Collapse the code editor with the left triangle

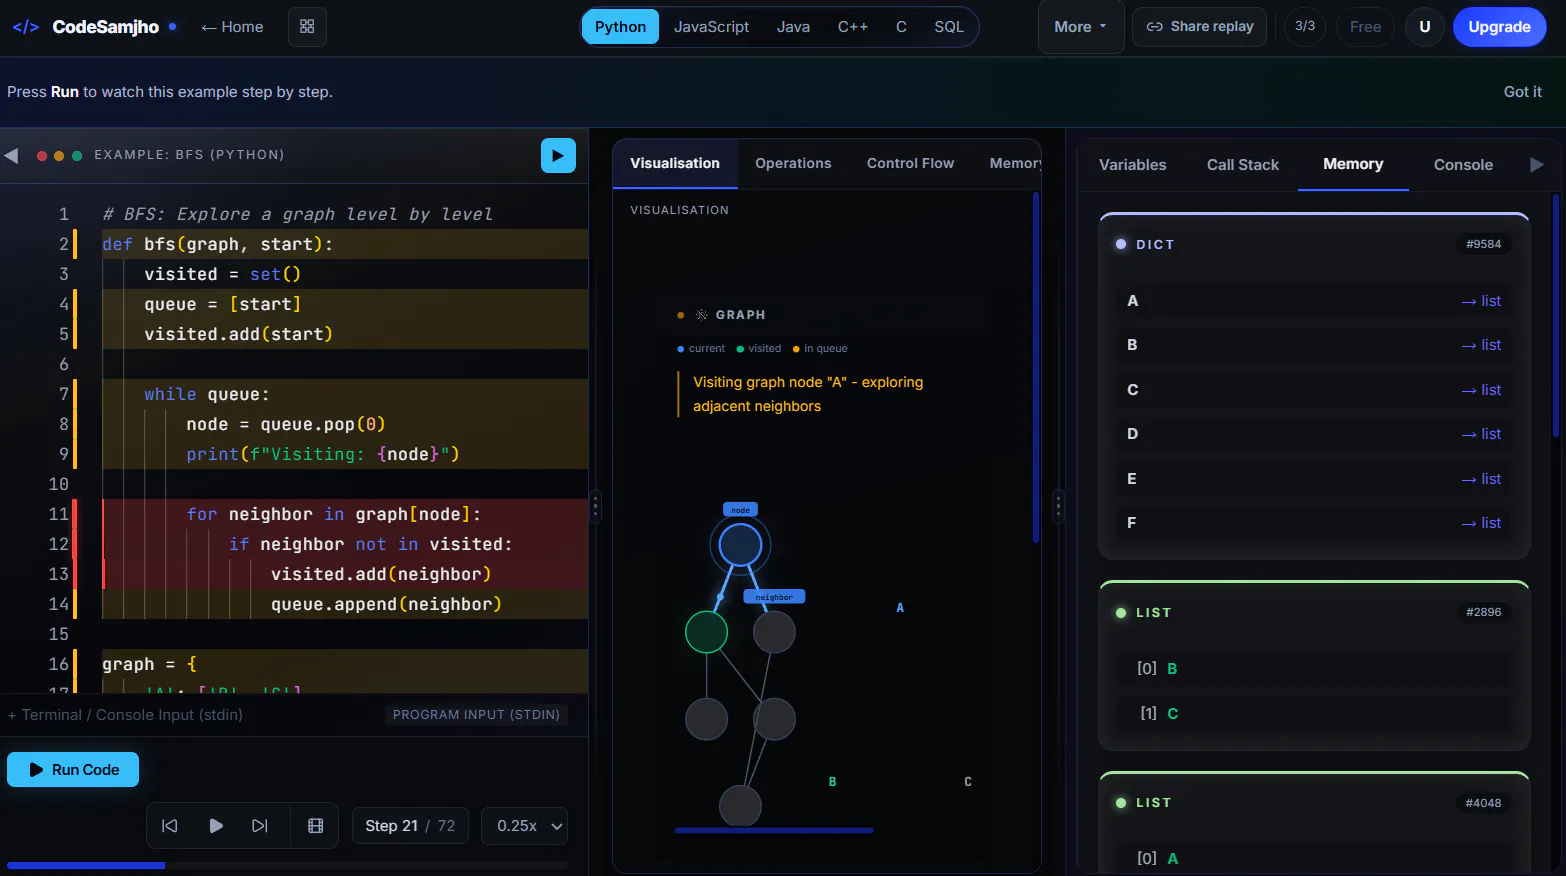pos(12,156)
